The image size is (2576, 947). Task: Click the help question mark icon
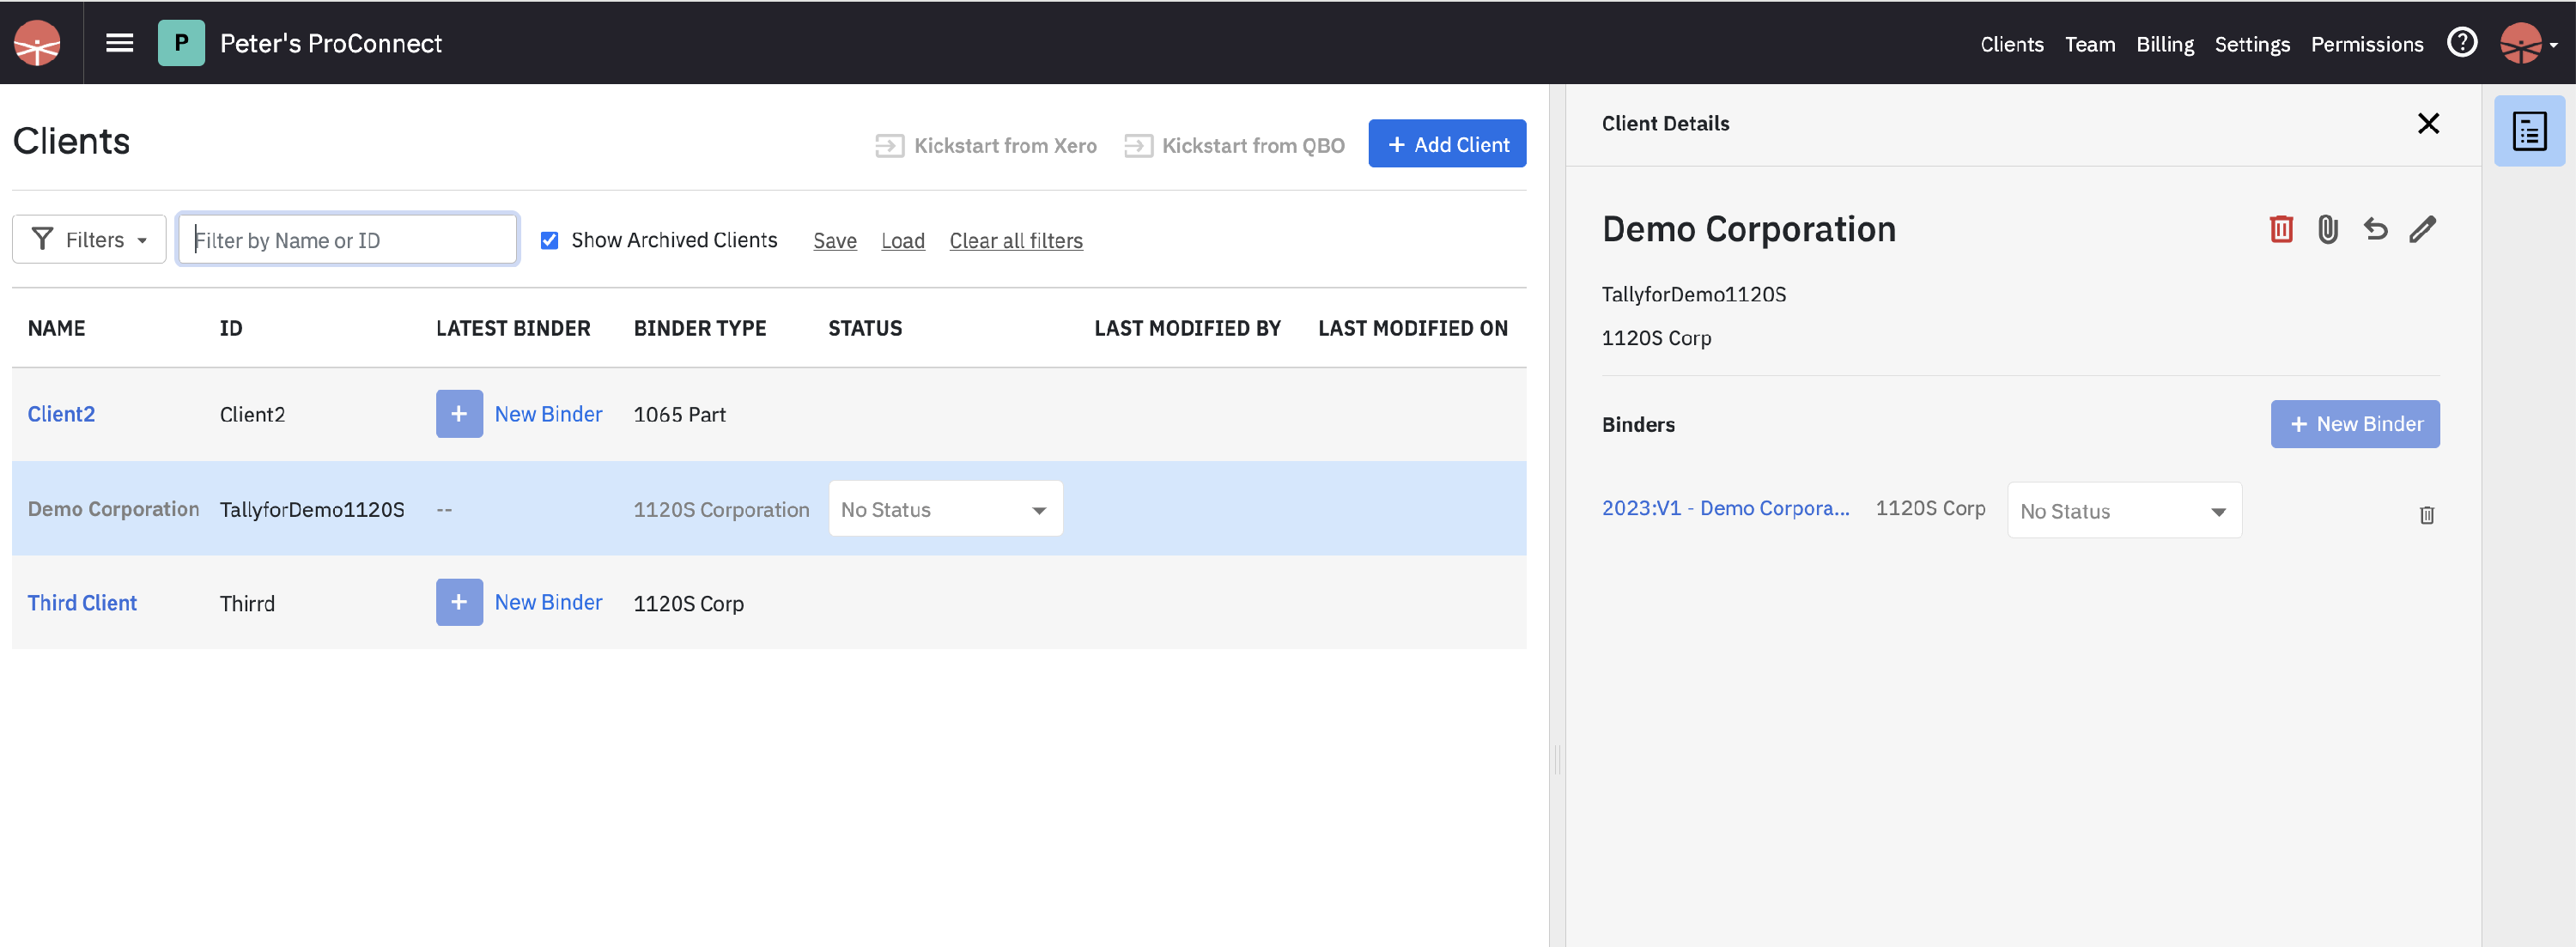[x=2461, y=43]
